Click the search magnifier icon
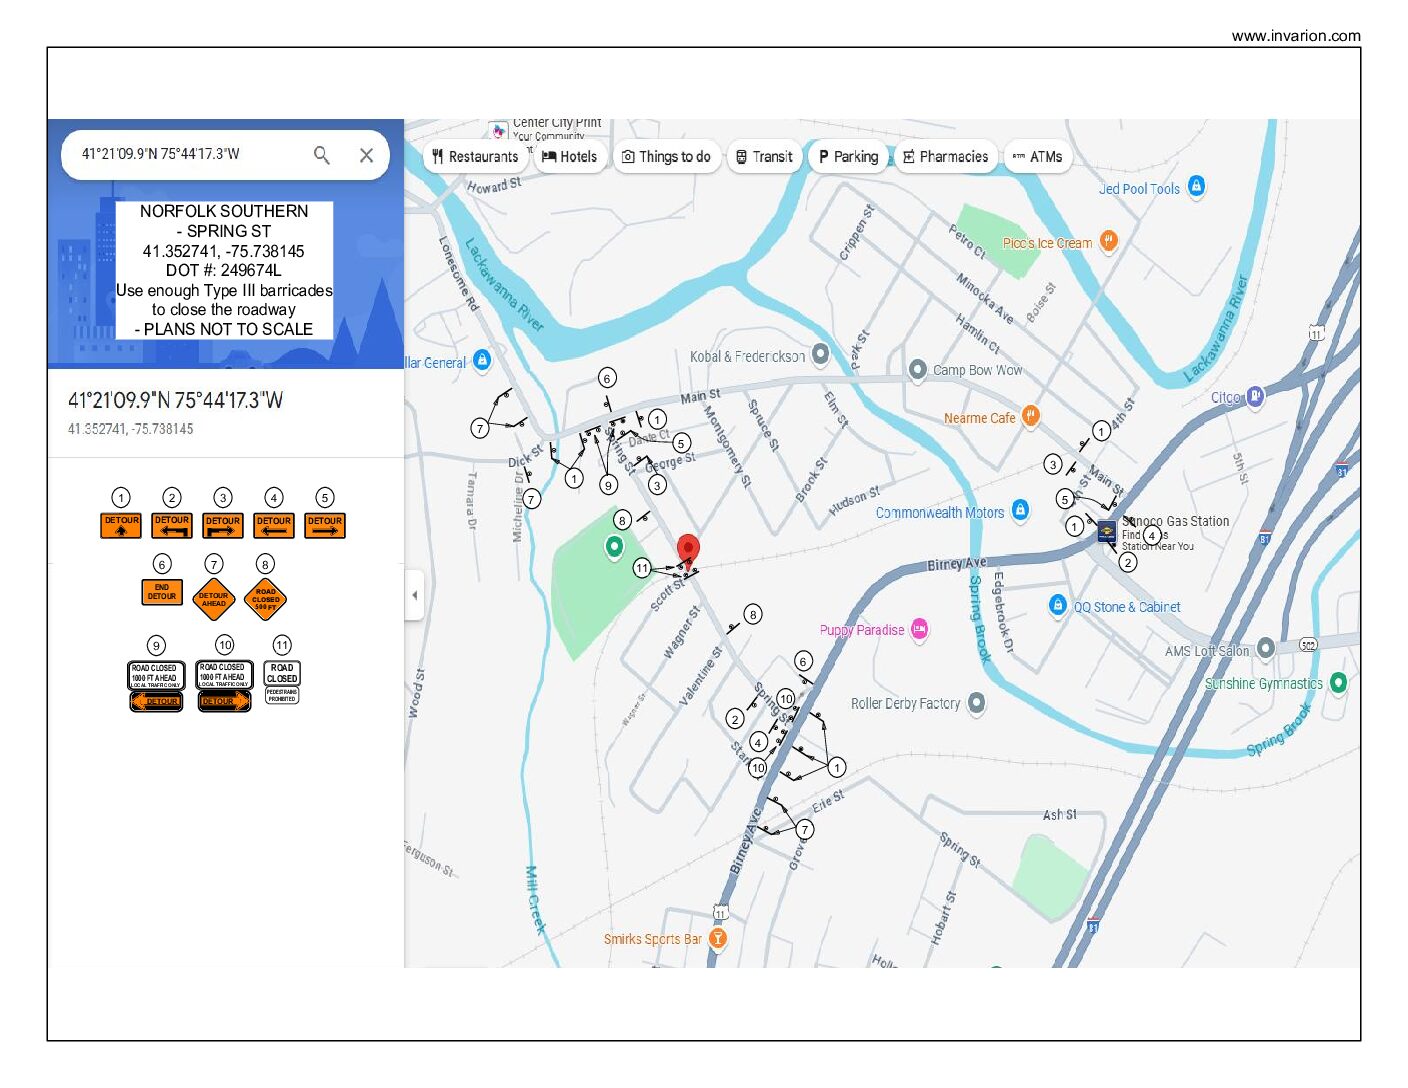 (x=321, y=155)
